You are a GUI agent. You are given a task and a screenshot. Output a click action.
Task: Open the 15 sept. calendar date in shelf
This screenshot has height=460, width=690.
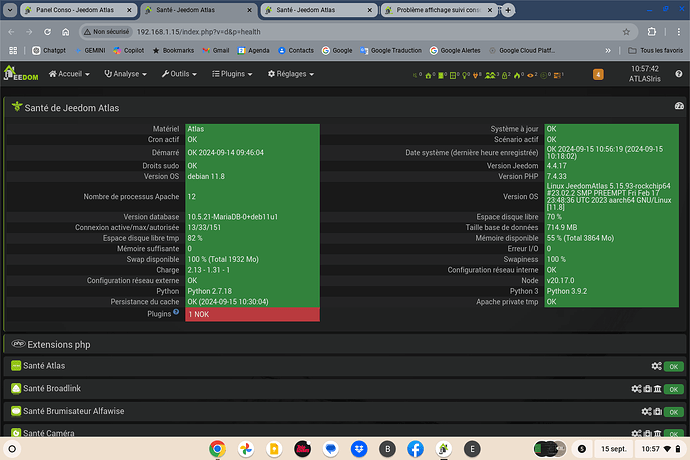(x=613, y=449)
